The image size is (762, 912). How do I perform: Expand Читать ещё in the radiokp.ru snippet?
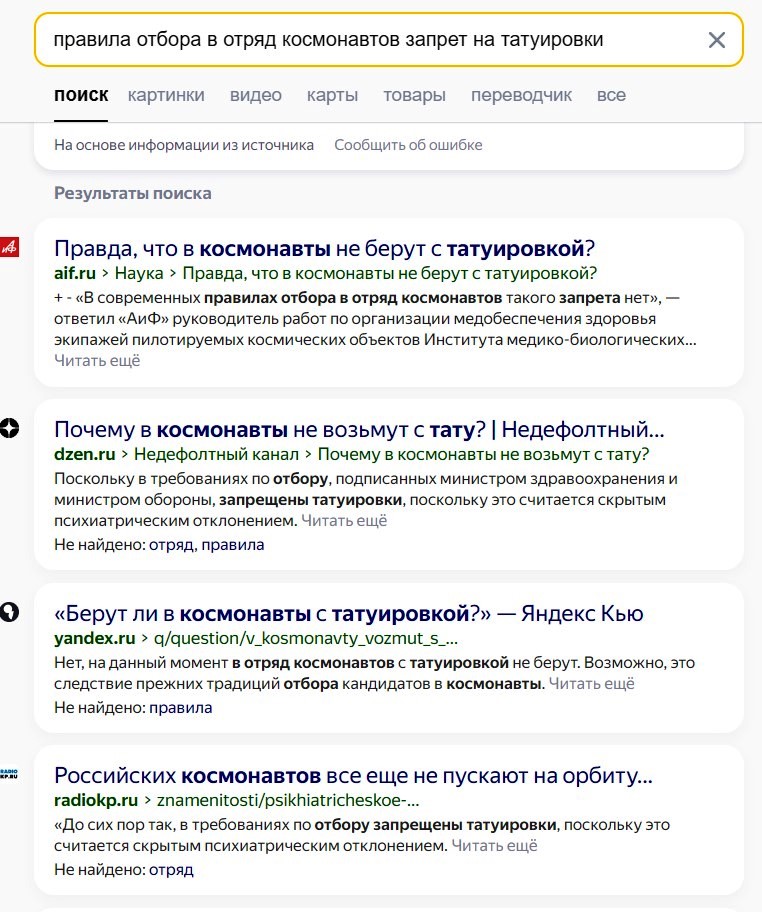pyautogui.click(x=494, y=846)
